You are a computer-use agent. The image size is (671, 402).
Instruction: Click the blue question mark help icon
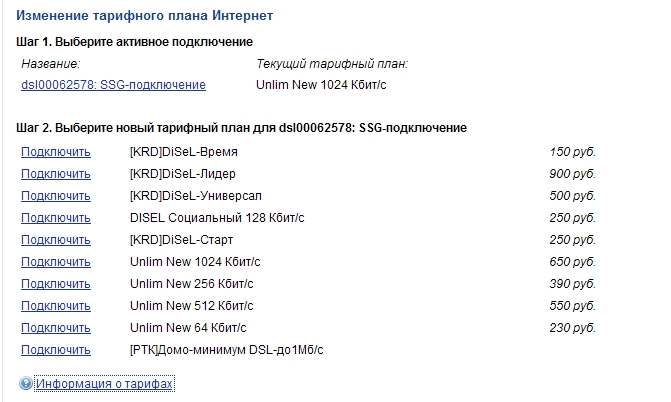pos(26,383)
